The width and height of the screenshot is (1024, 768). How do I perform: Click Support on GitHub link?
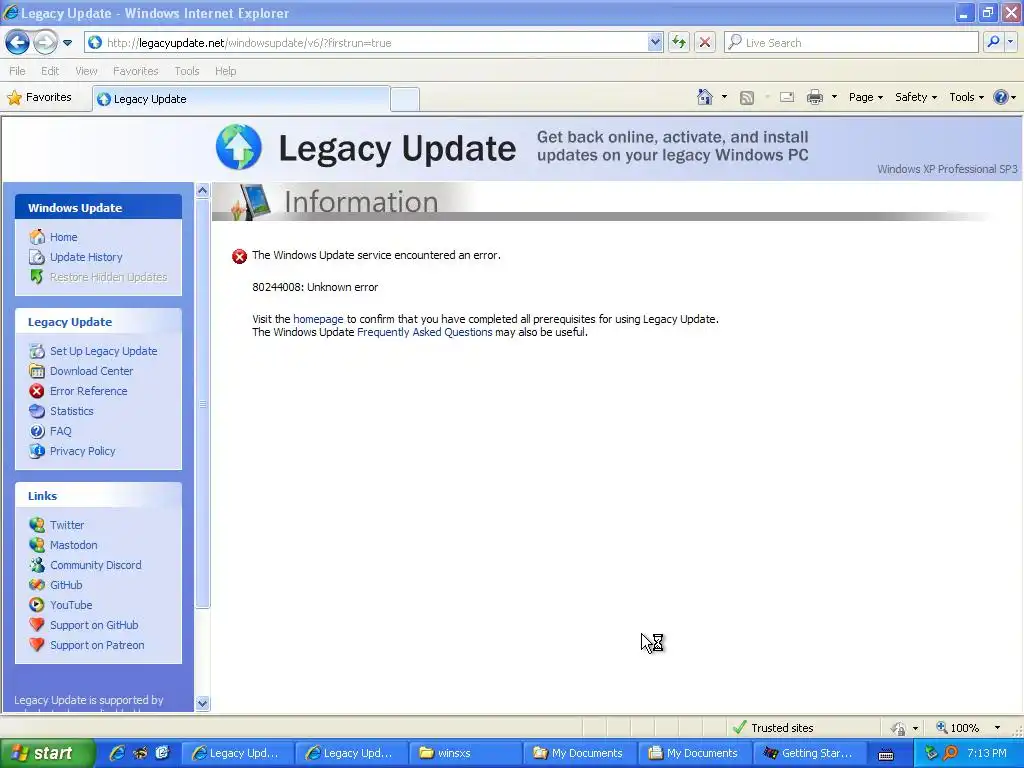point(94,626)
